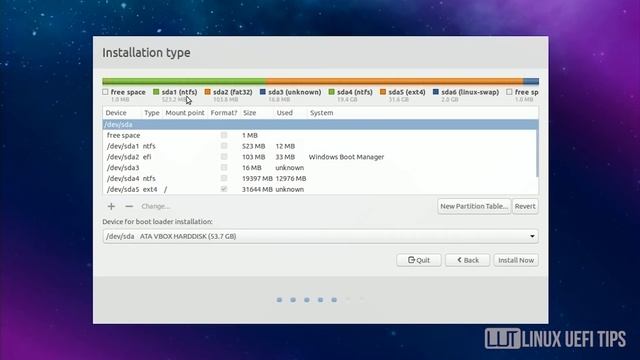Click the Size column header
The width and height of the screenshot is (640, 360).
click(250, 113)
